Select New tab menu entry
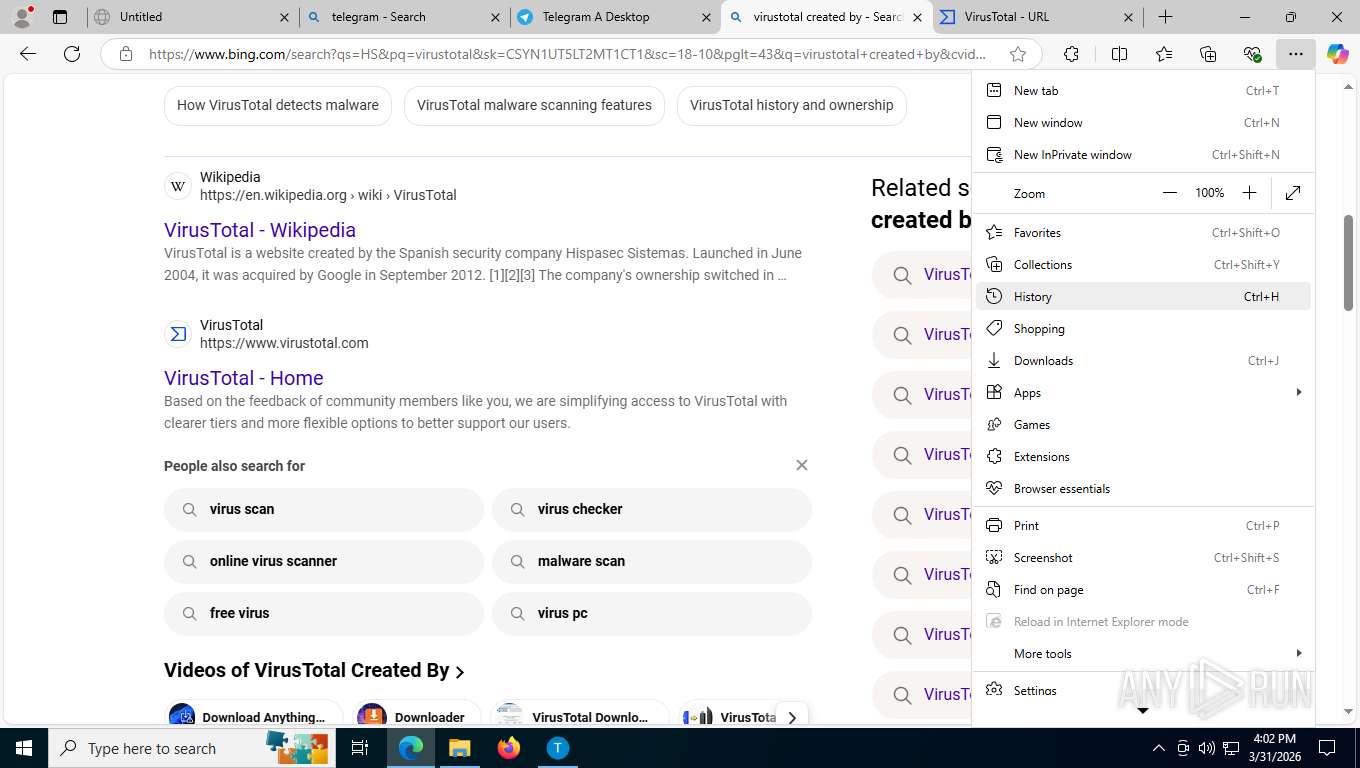 [1143, 91]
